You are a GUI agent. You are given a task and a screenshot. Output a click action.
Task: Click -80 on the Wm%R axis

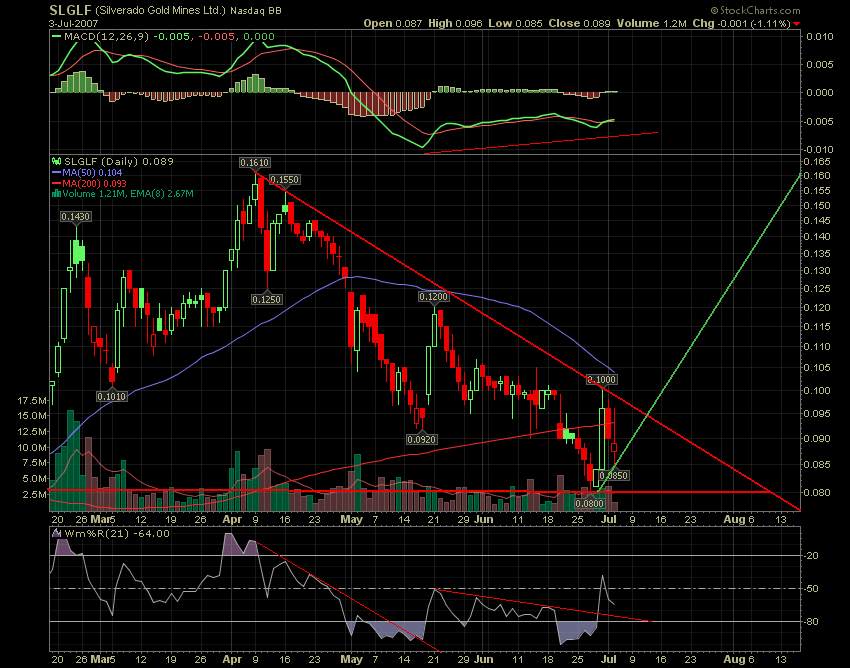click(812, 621)
